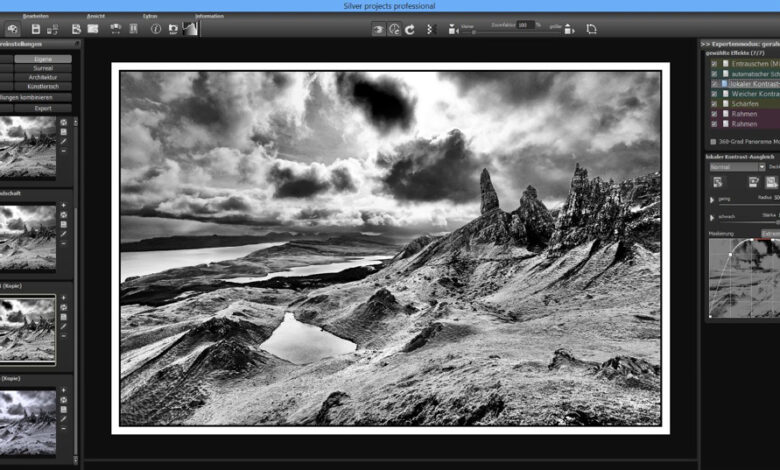The width and height of the screenshot is (780, 470).
Task: Click the crop tool icon in the toolbar
Action: click(x=591, y=29)
